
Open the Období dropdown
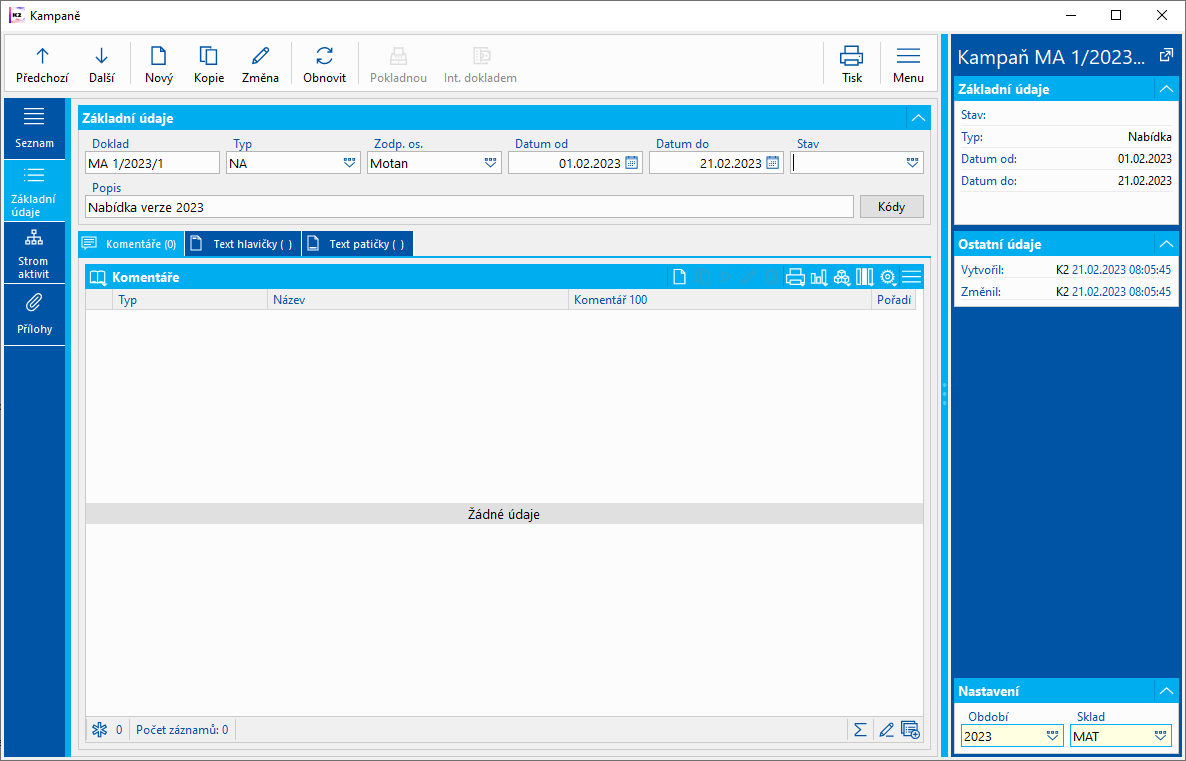pyautogui.click(x=1052, y=736)
